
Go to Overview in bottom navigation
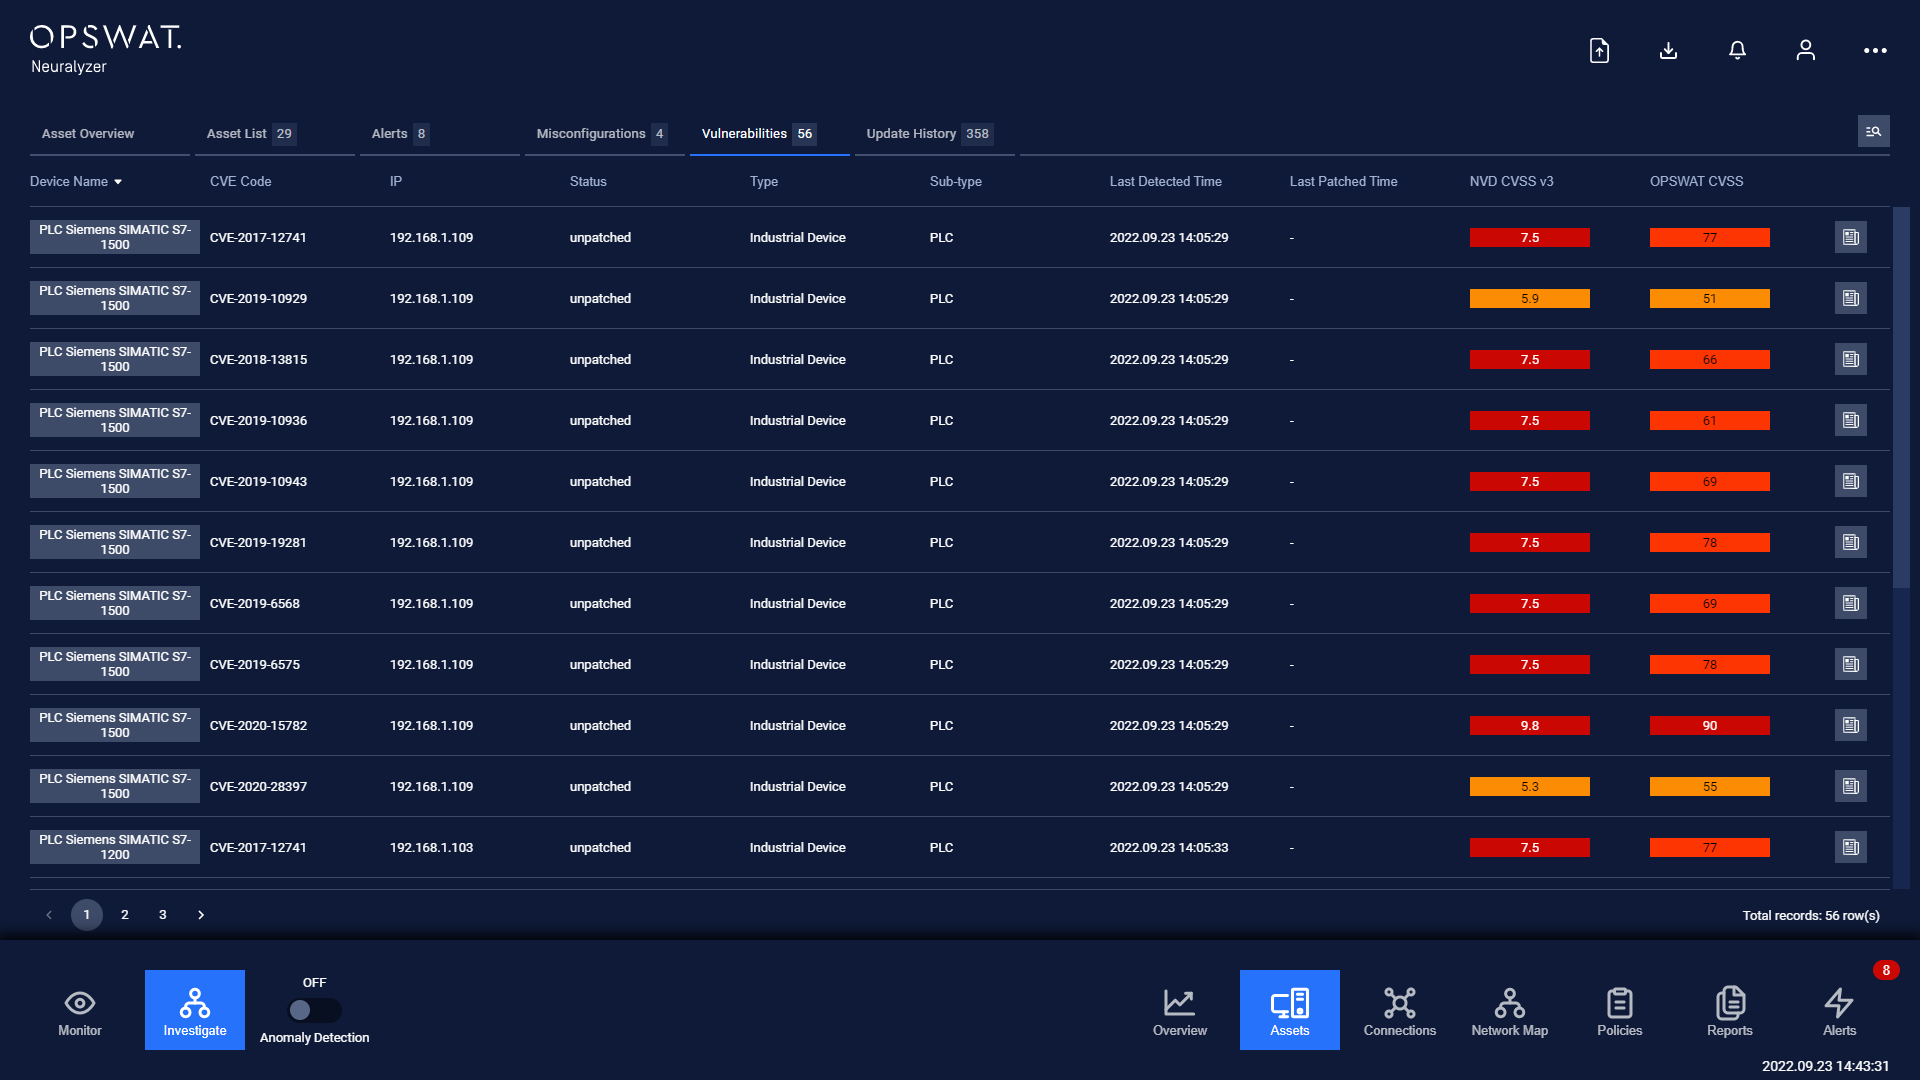(x=1180, y=1010)
